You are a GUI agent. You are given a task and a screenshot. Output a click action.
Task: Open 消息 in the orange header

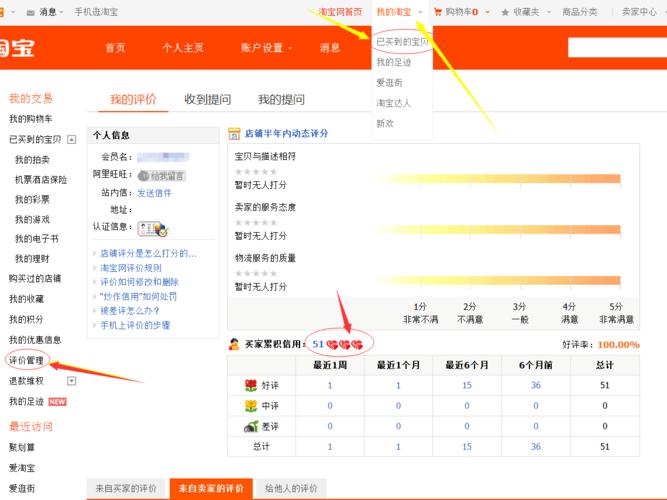coord(330,48)
